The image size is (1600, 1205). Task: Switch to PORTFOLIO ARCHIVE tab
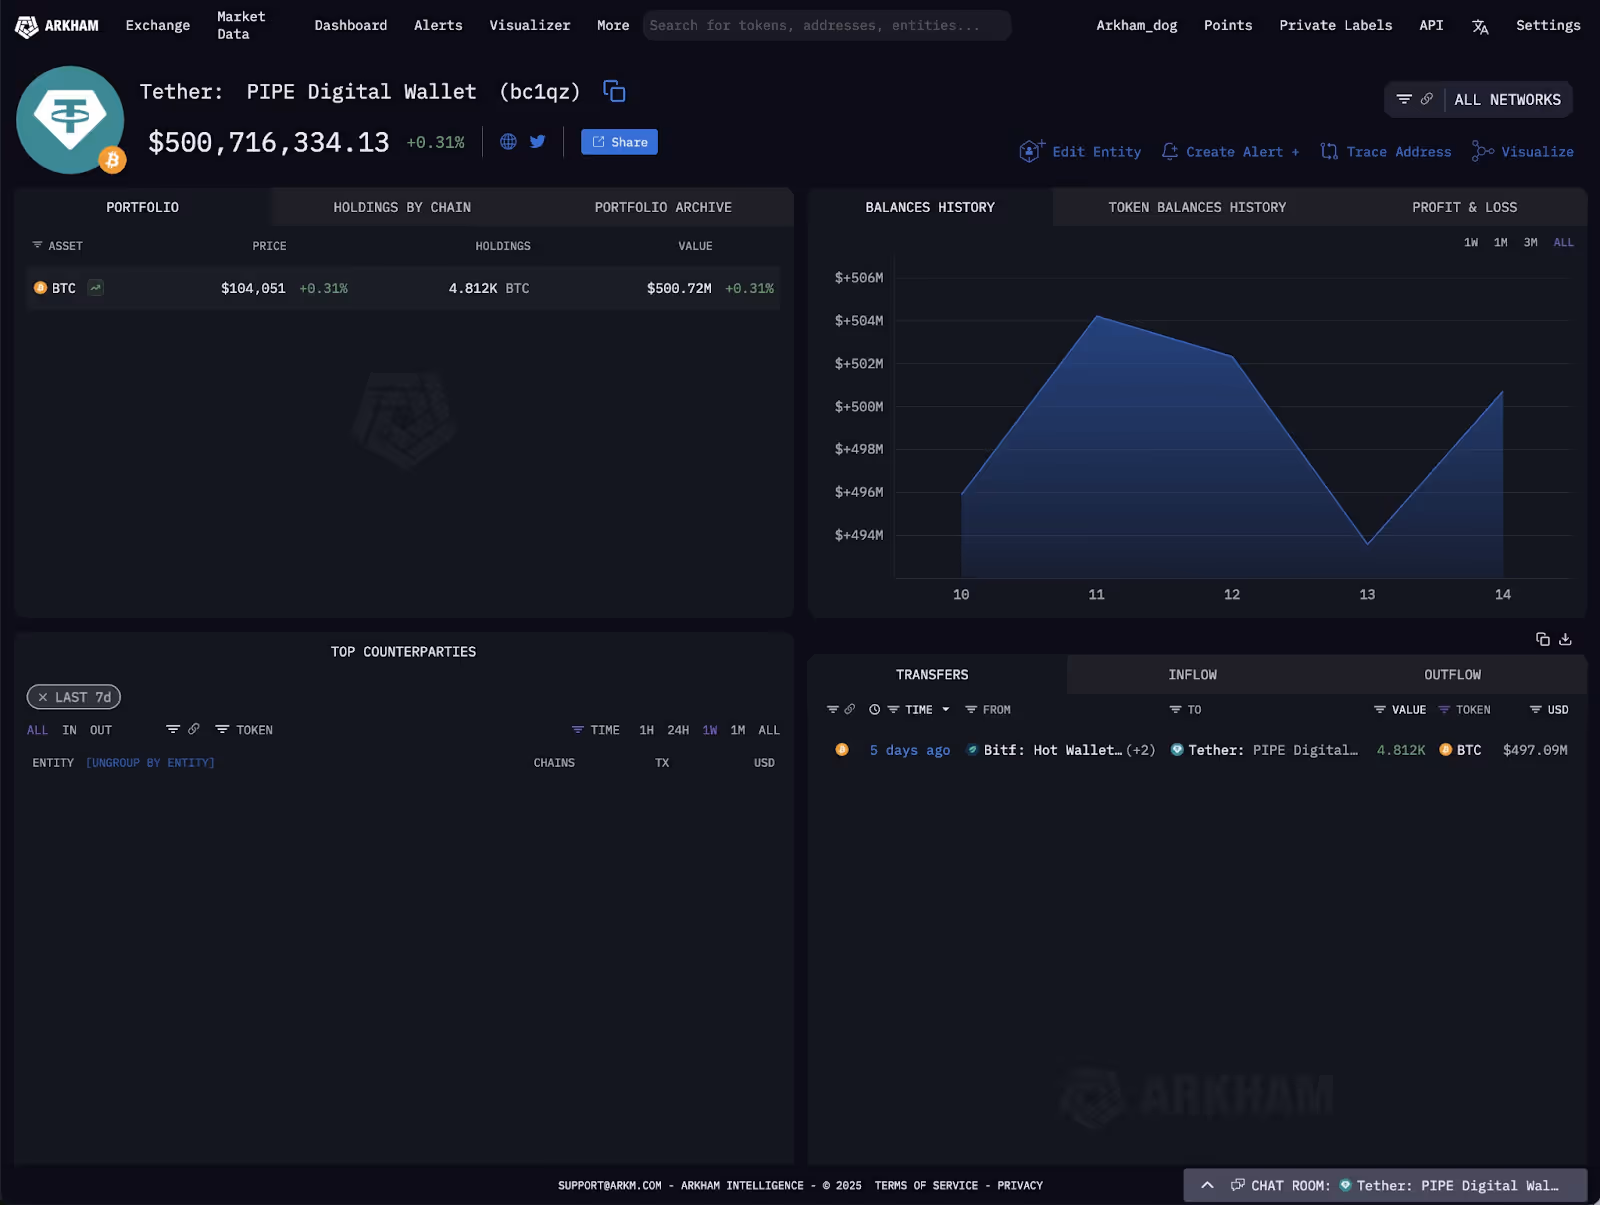tap(663, 207)
